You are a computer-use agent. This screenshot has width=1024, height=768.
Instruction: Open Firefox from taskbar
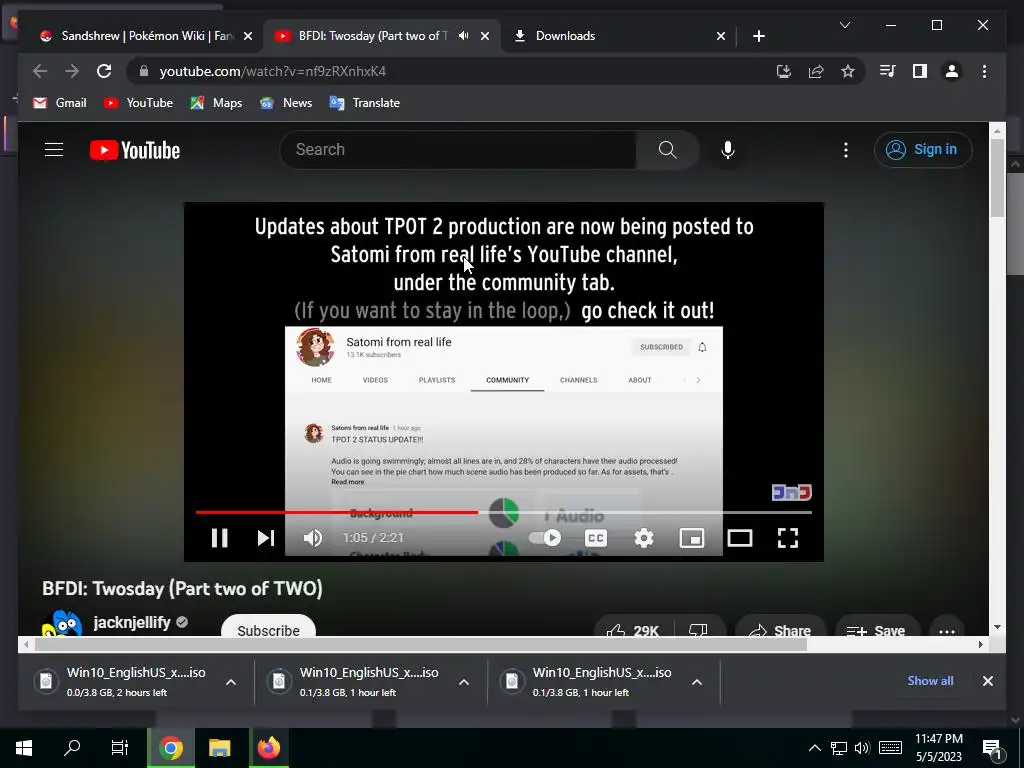268,748
